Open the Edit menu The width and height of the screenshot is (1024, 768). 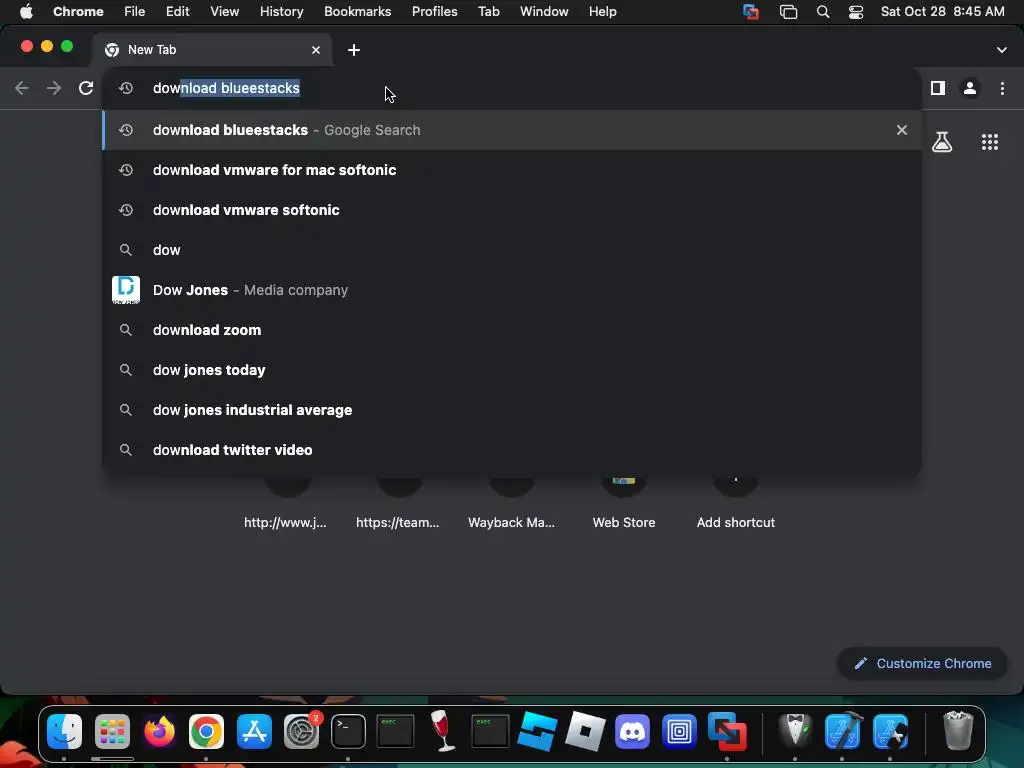[177, 12]
